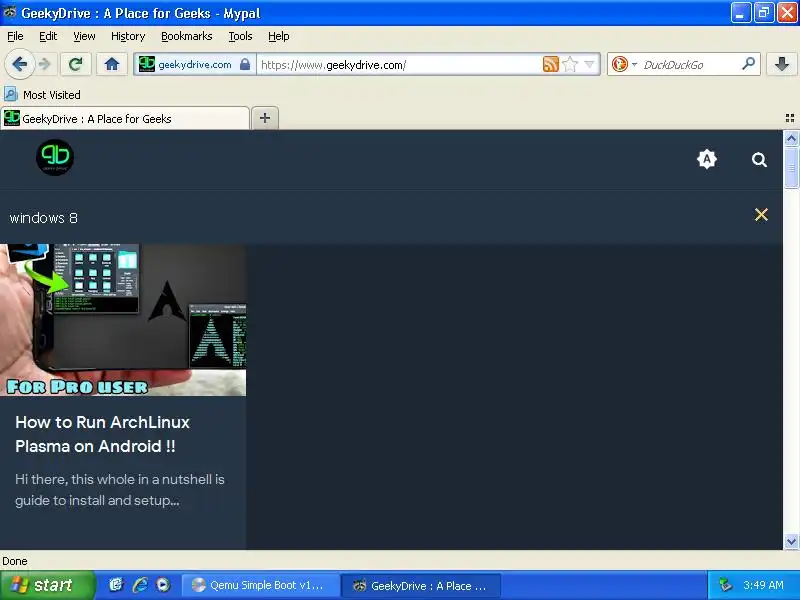800x600 pixels.
Task: Click the magnifier search-go icon
Action: (x=748, y=64)
